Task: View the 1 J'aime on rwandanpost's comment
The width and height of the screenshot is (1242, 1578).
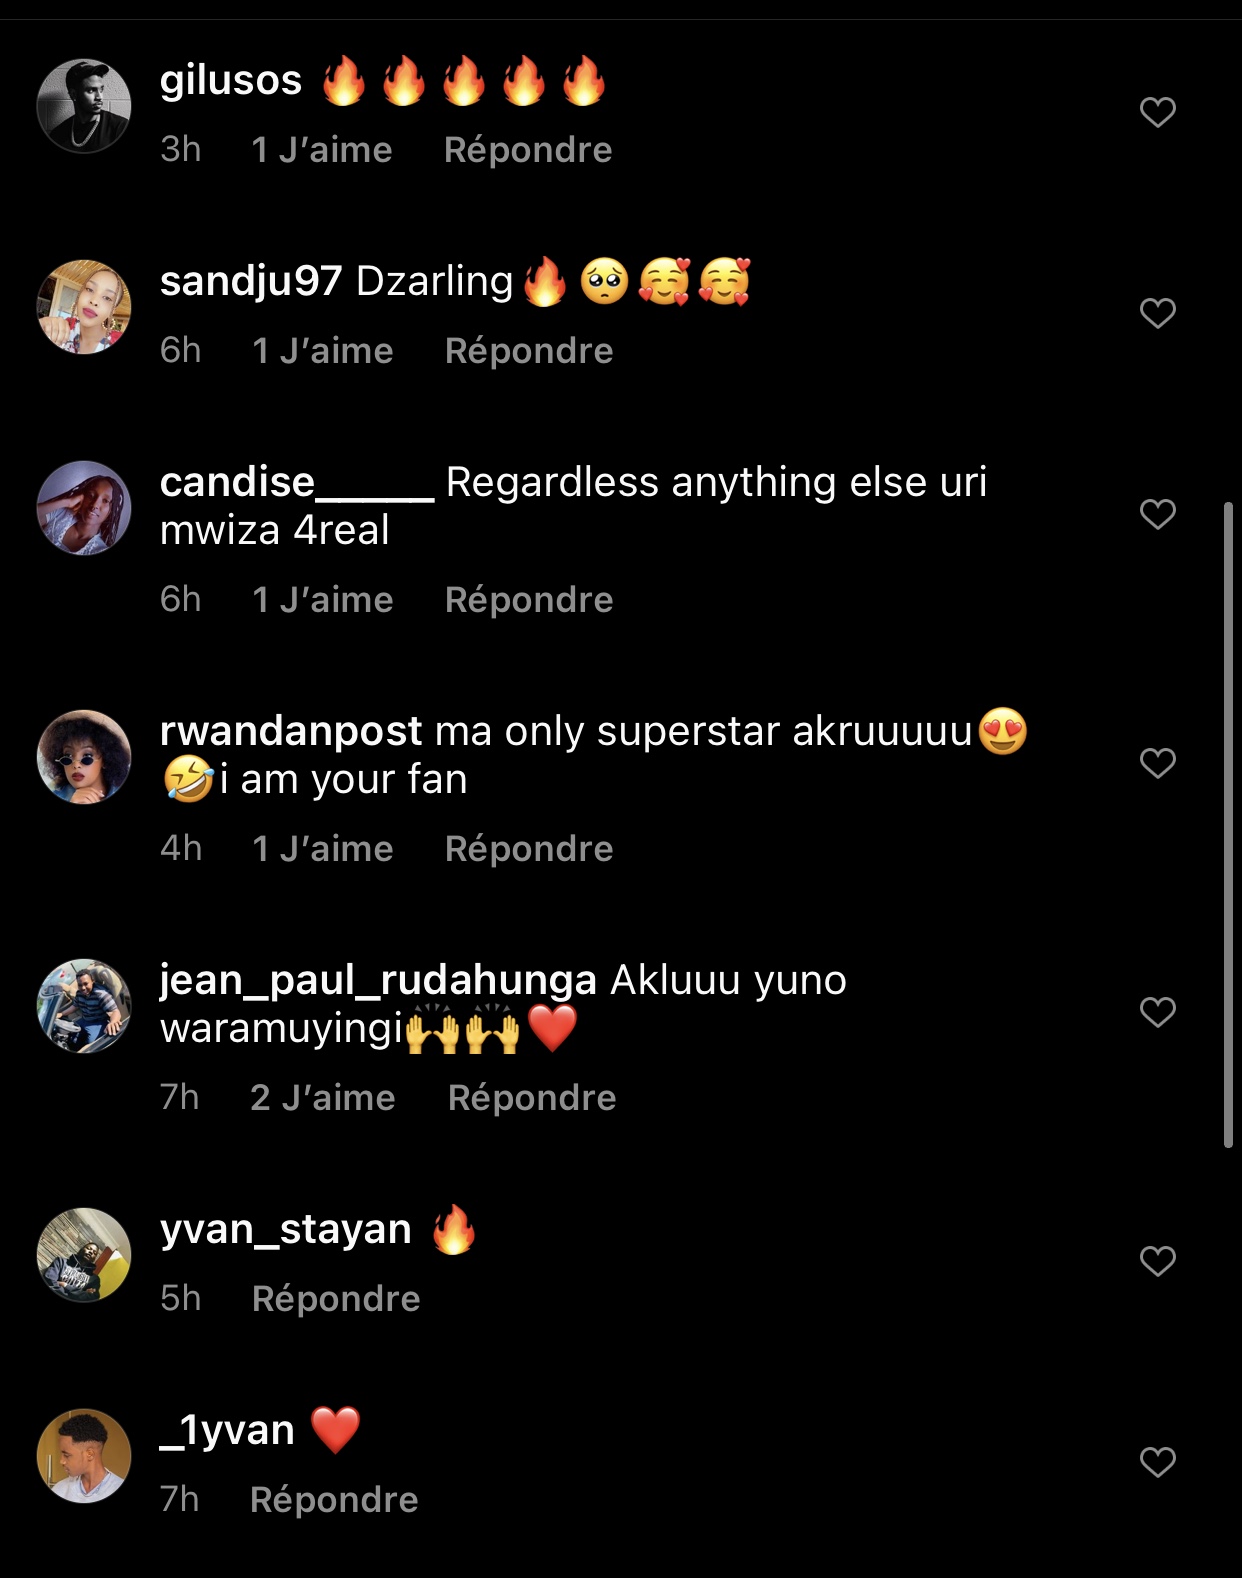Action: [322, 849]
